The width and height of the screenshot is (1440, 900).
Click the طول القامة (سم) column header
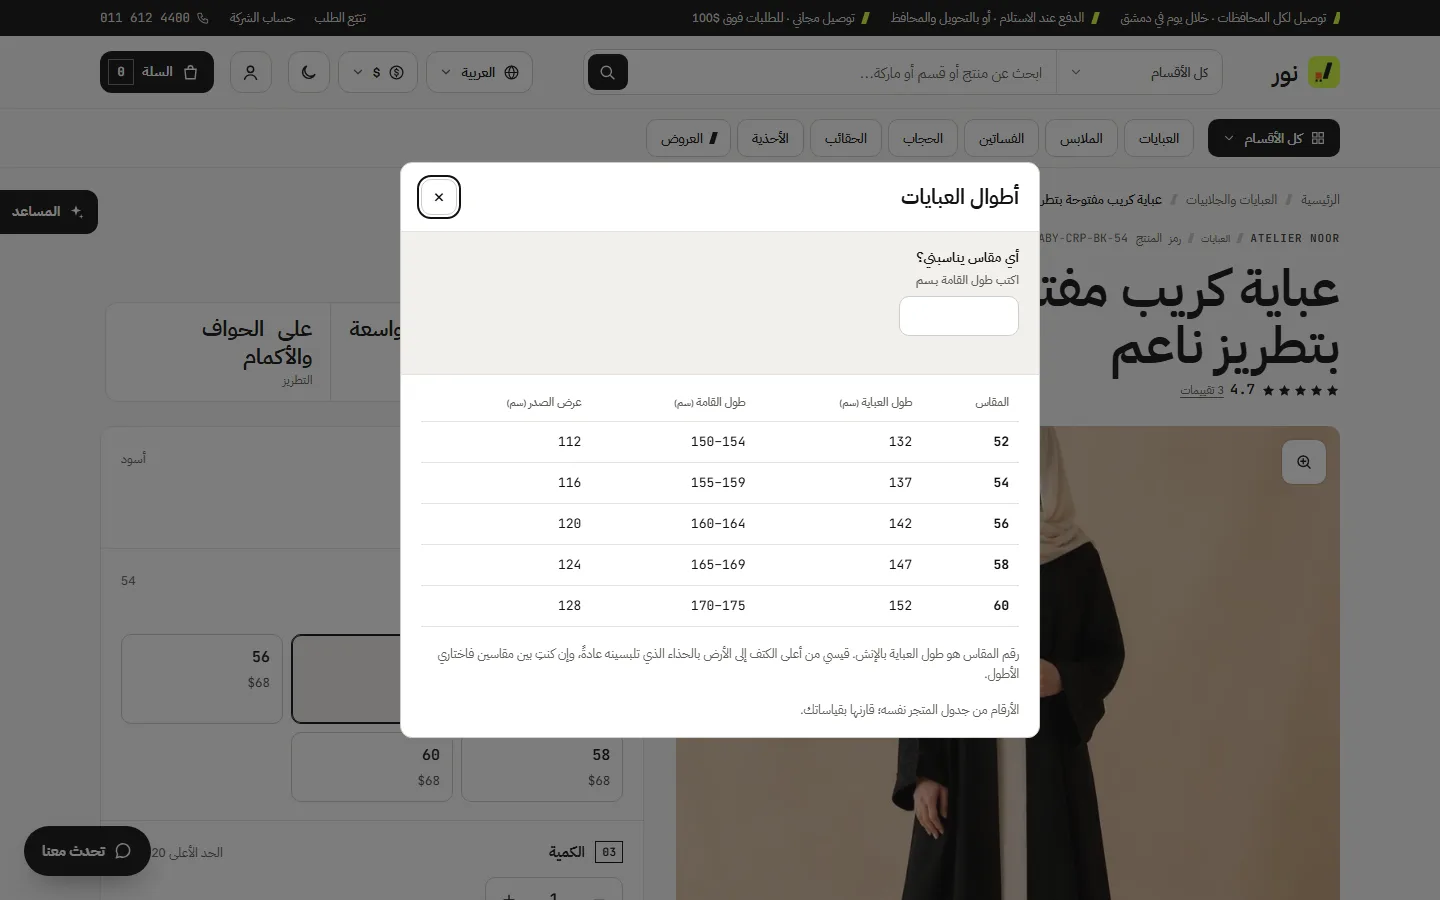pyautogui.click(x=710, y=402)
